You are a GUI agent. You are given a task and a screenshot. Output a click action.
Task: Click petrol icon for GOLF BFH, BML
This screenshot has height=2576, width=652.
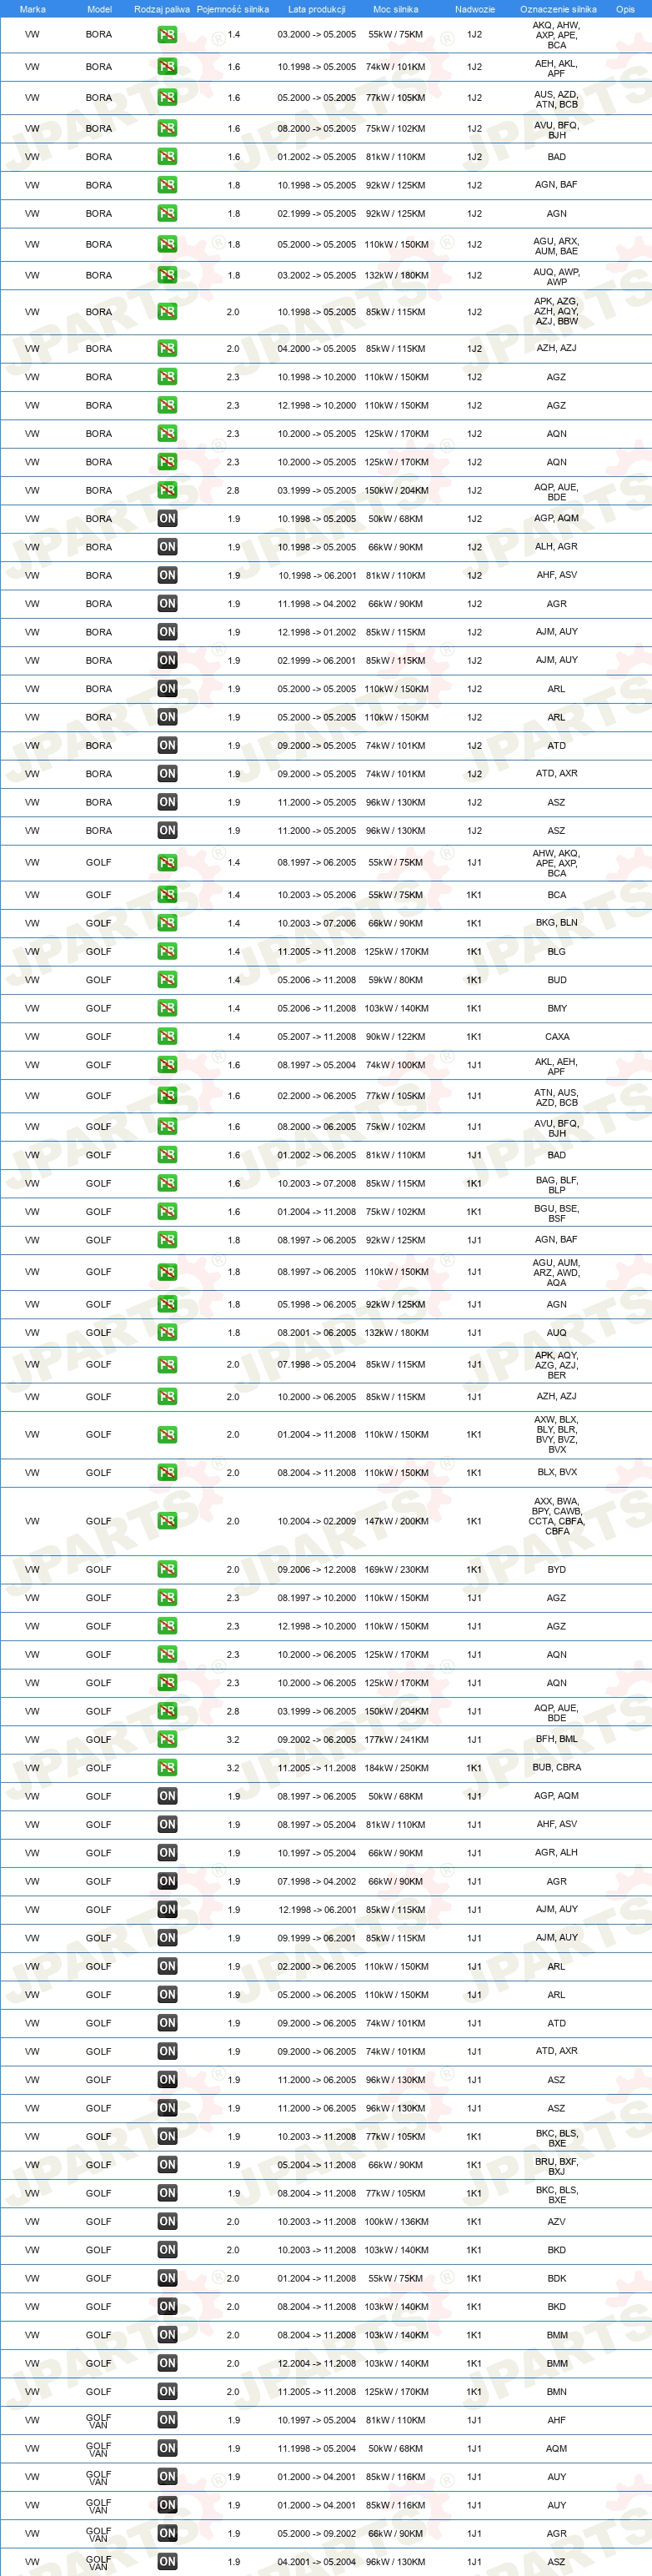pyautogui.click(x=167, y=1739)
